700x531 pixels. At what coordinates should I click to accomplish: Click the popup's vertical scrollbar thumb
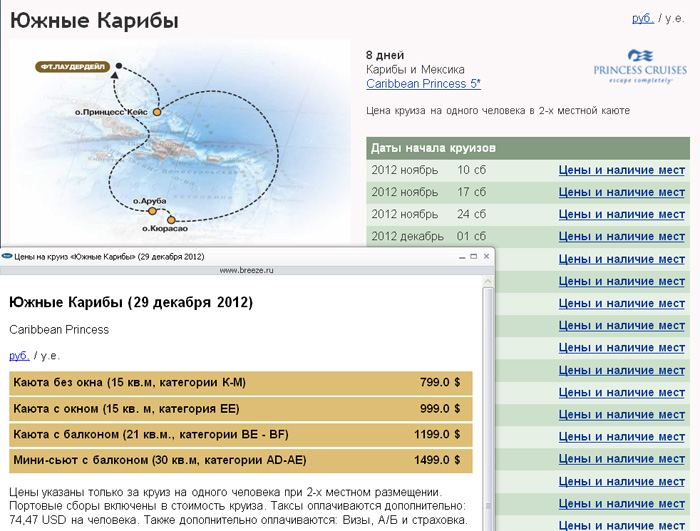tap(488, 409)
